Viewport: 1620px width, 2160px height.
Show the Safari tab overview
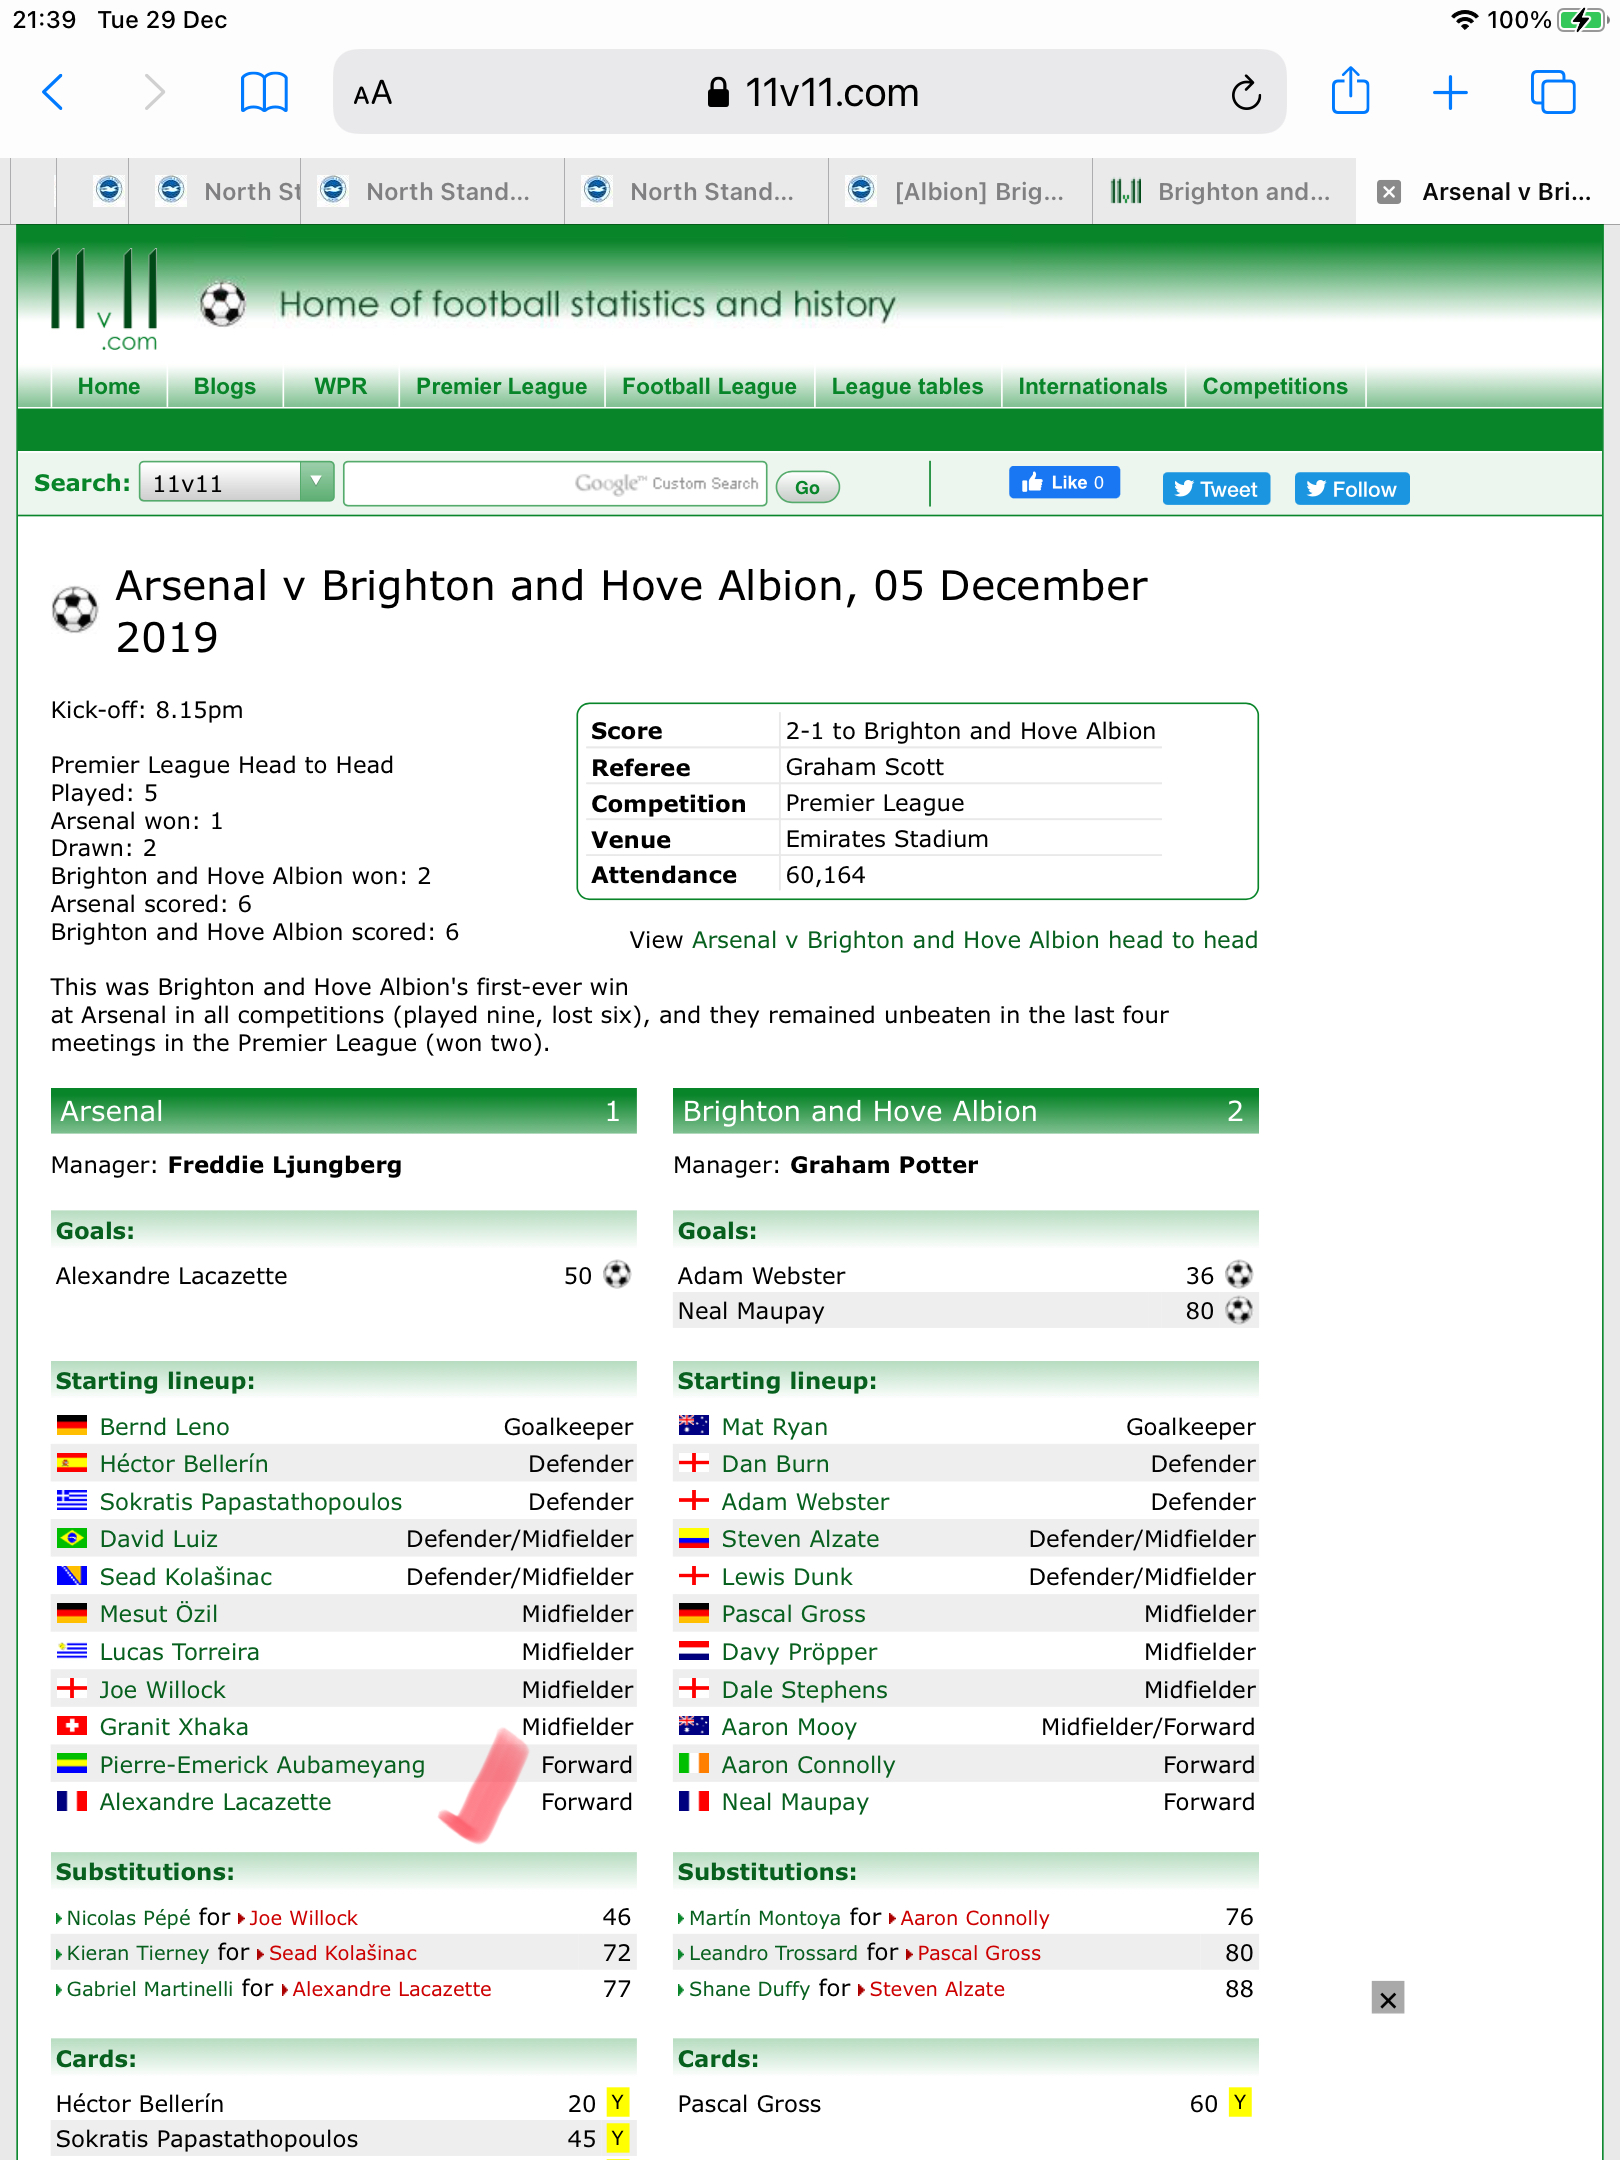(x=1553, y=92)
